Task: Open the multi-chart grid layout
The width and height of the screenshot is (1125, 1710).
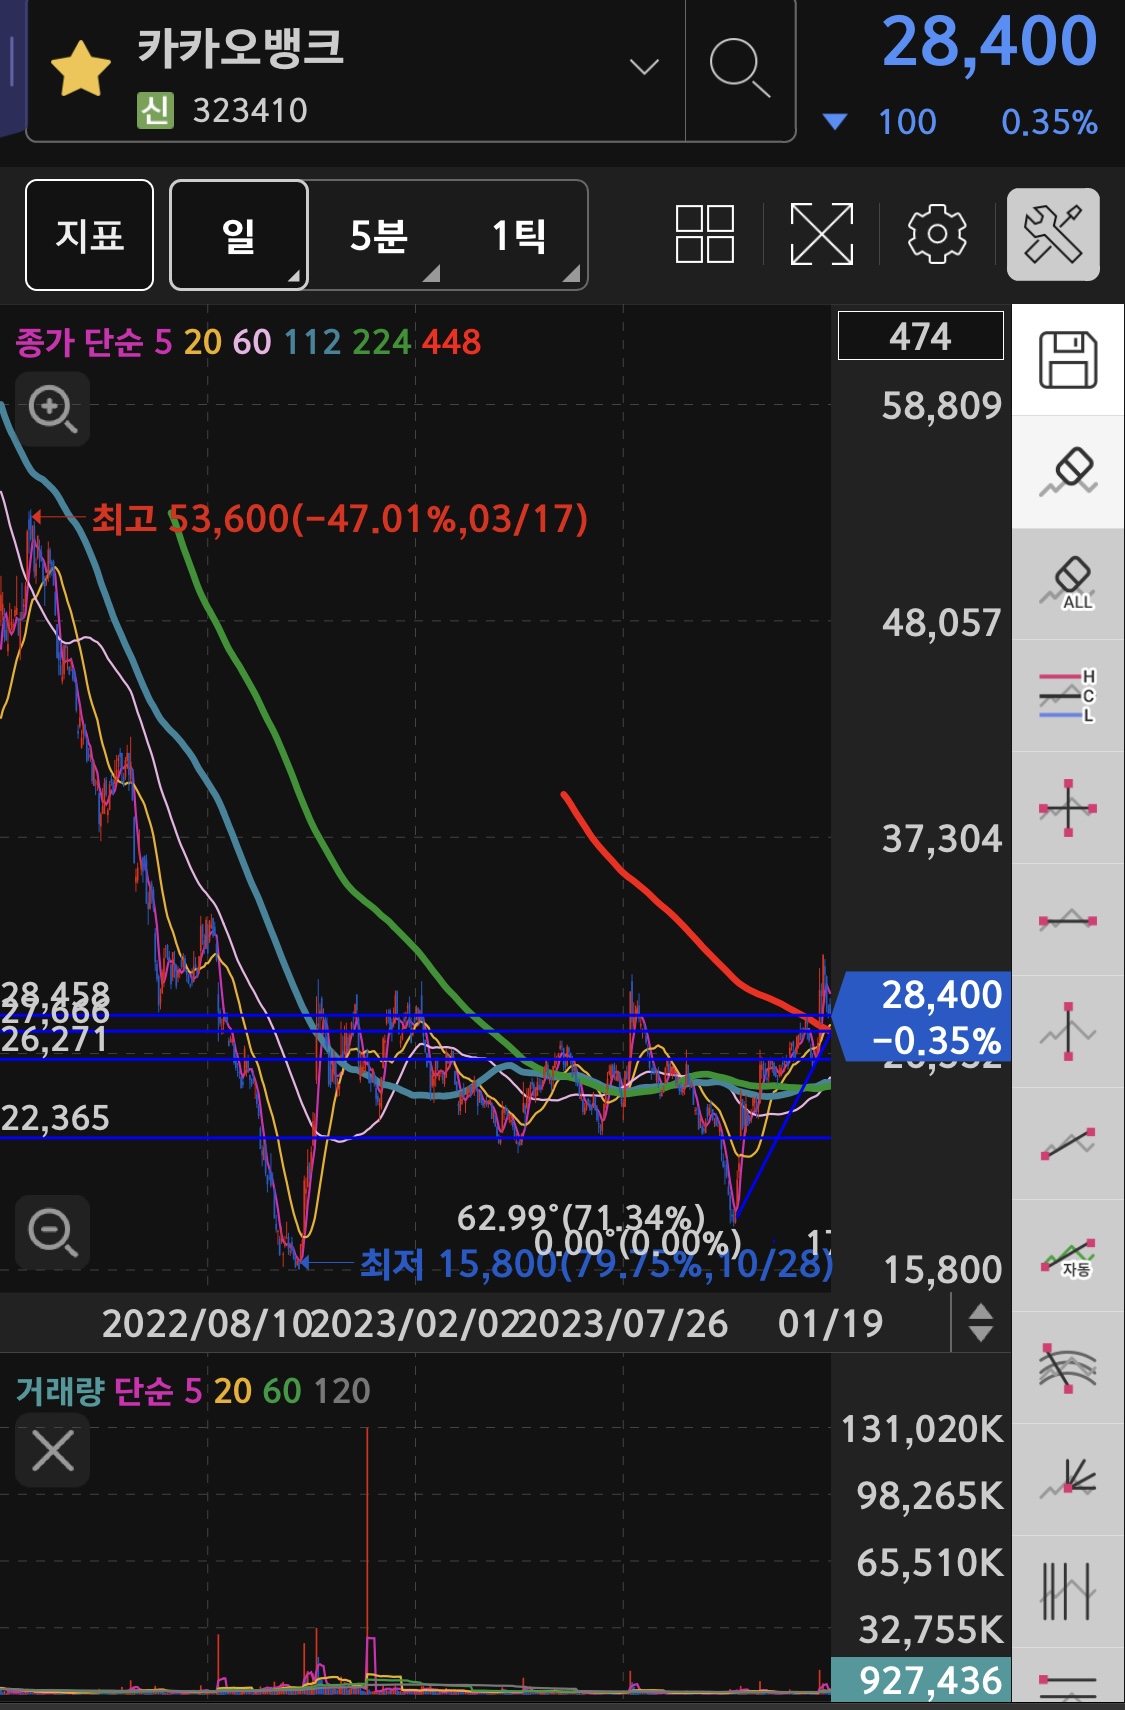Action: point(705,234)
